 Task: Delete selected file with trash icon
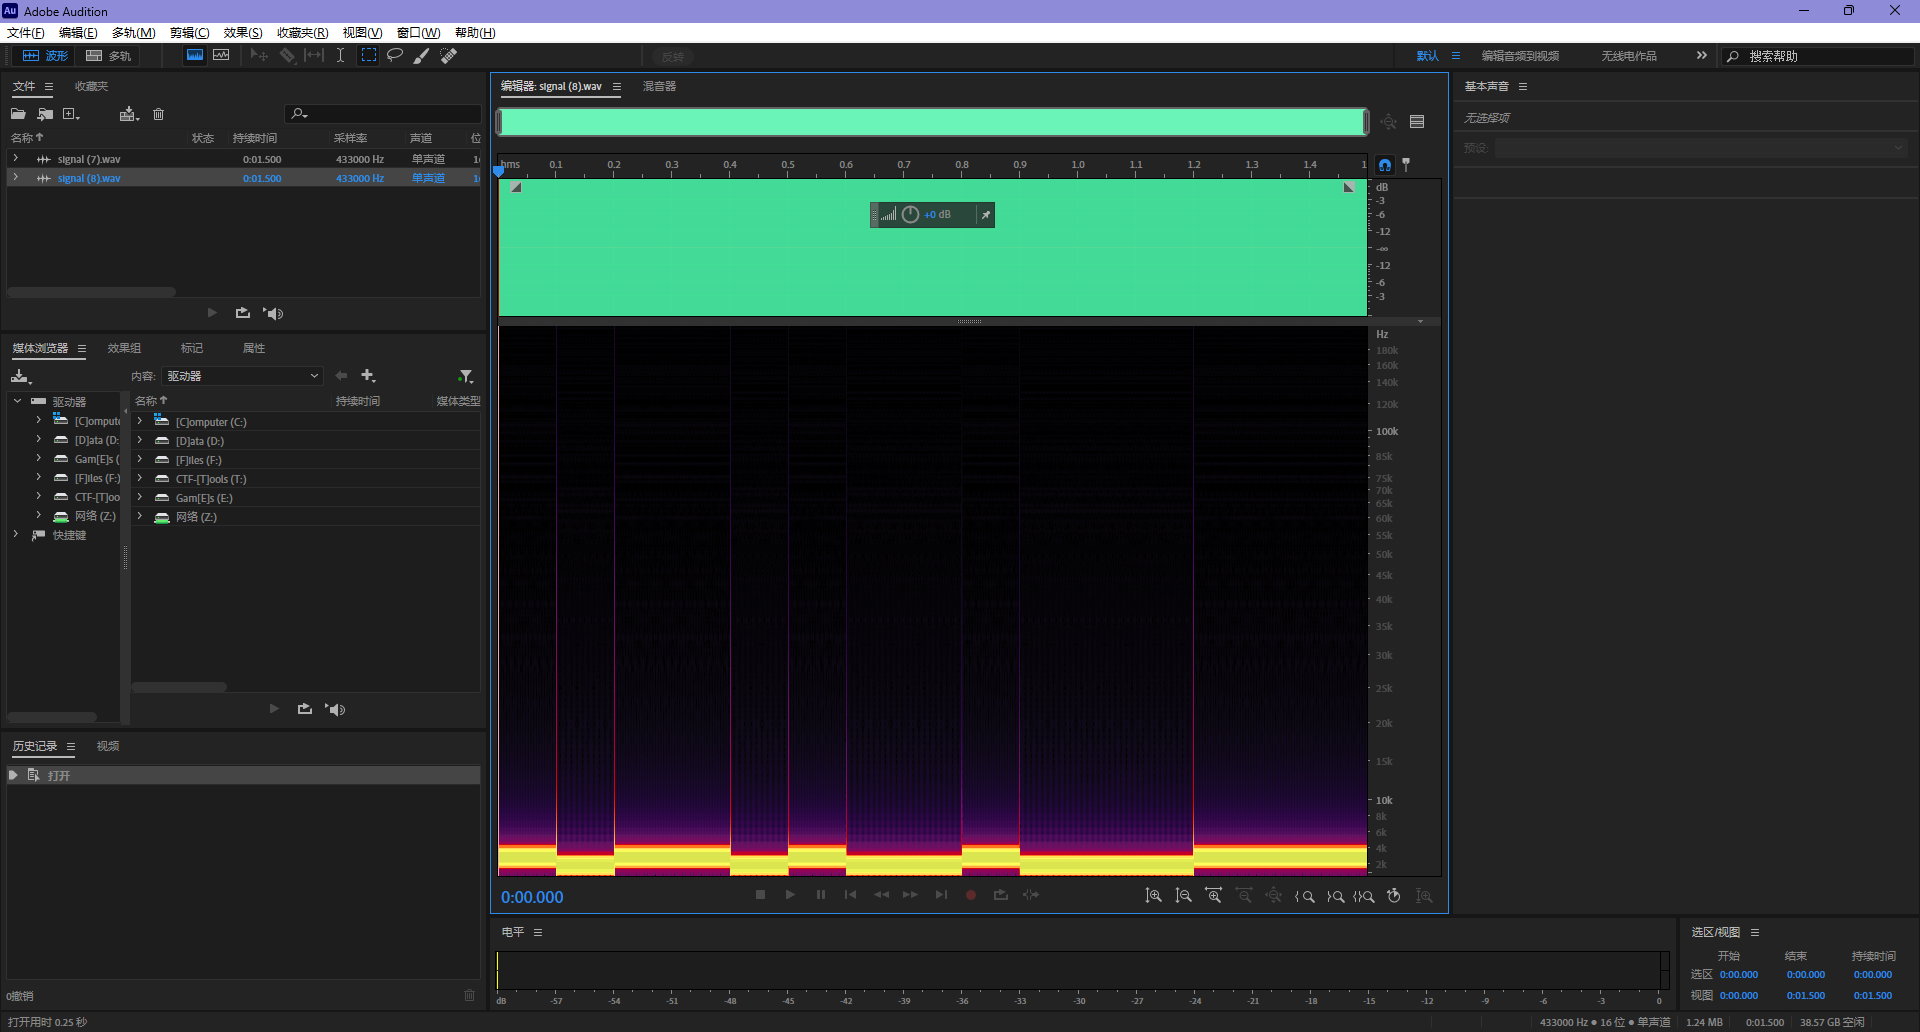158,114
